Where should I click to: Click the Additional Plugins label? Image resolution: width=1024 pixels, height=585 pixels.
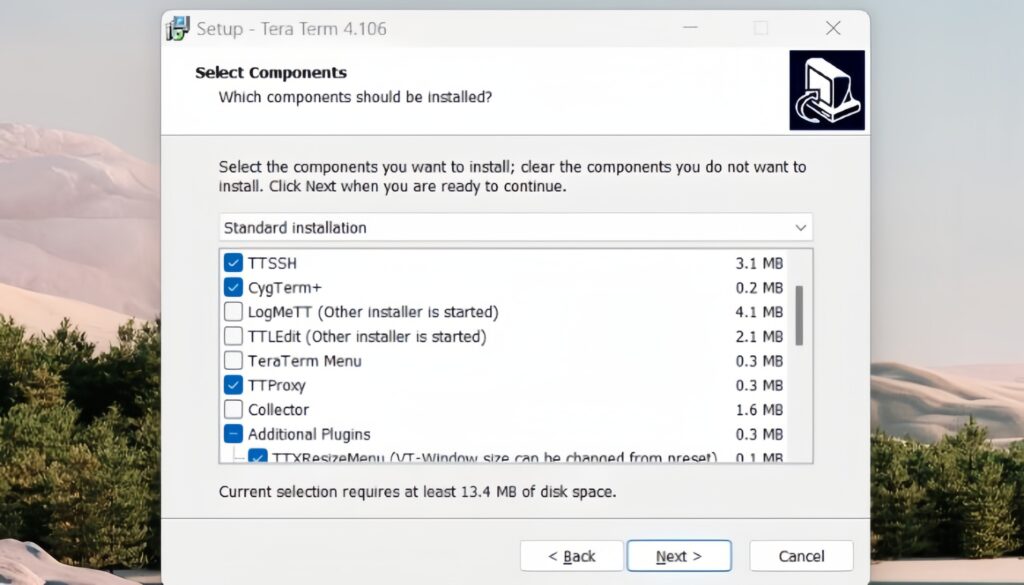click(x=309, y=435)
